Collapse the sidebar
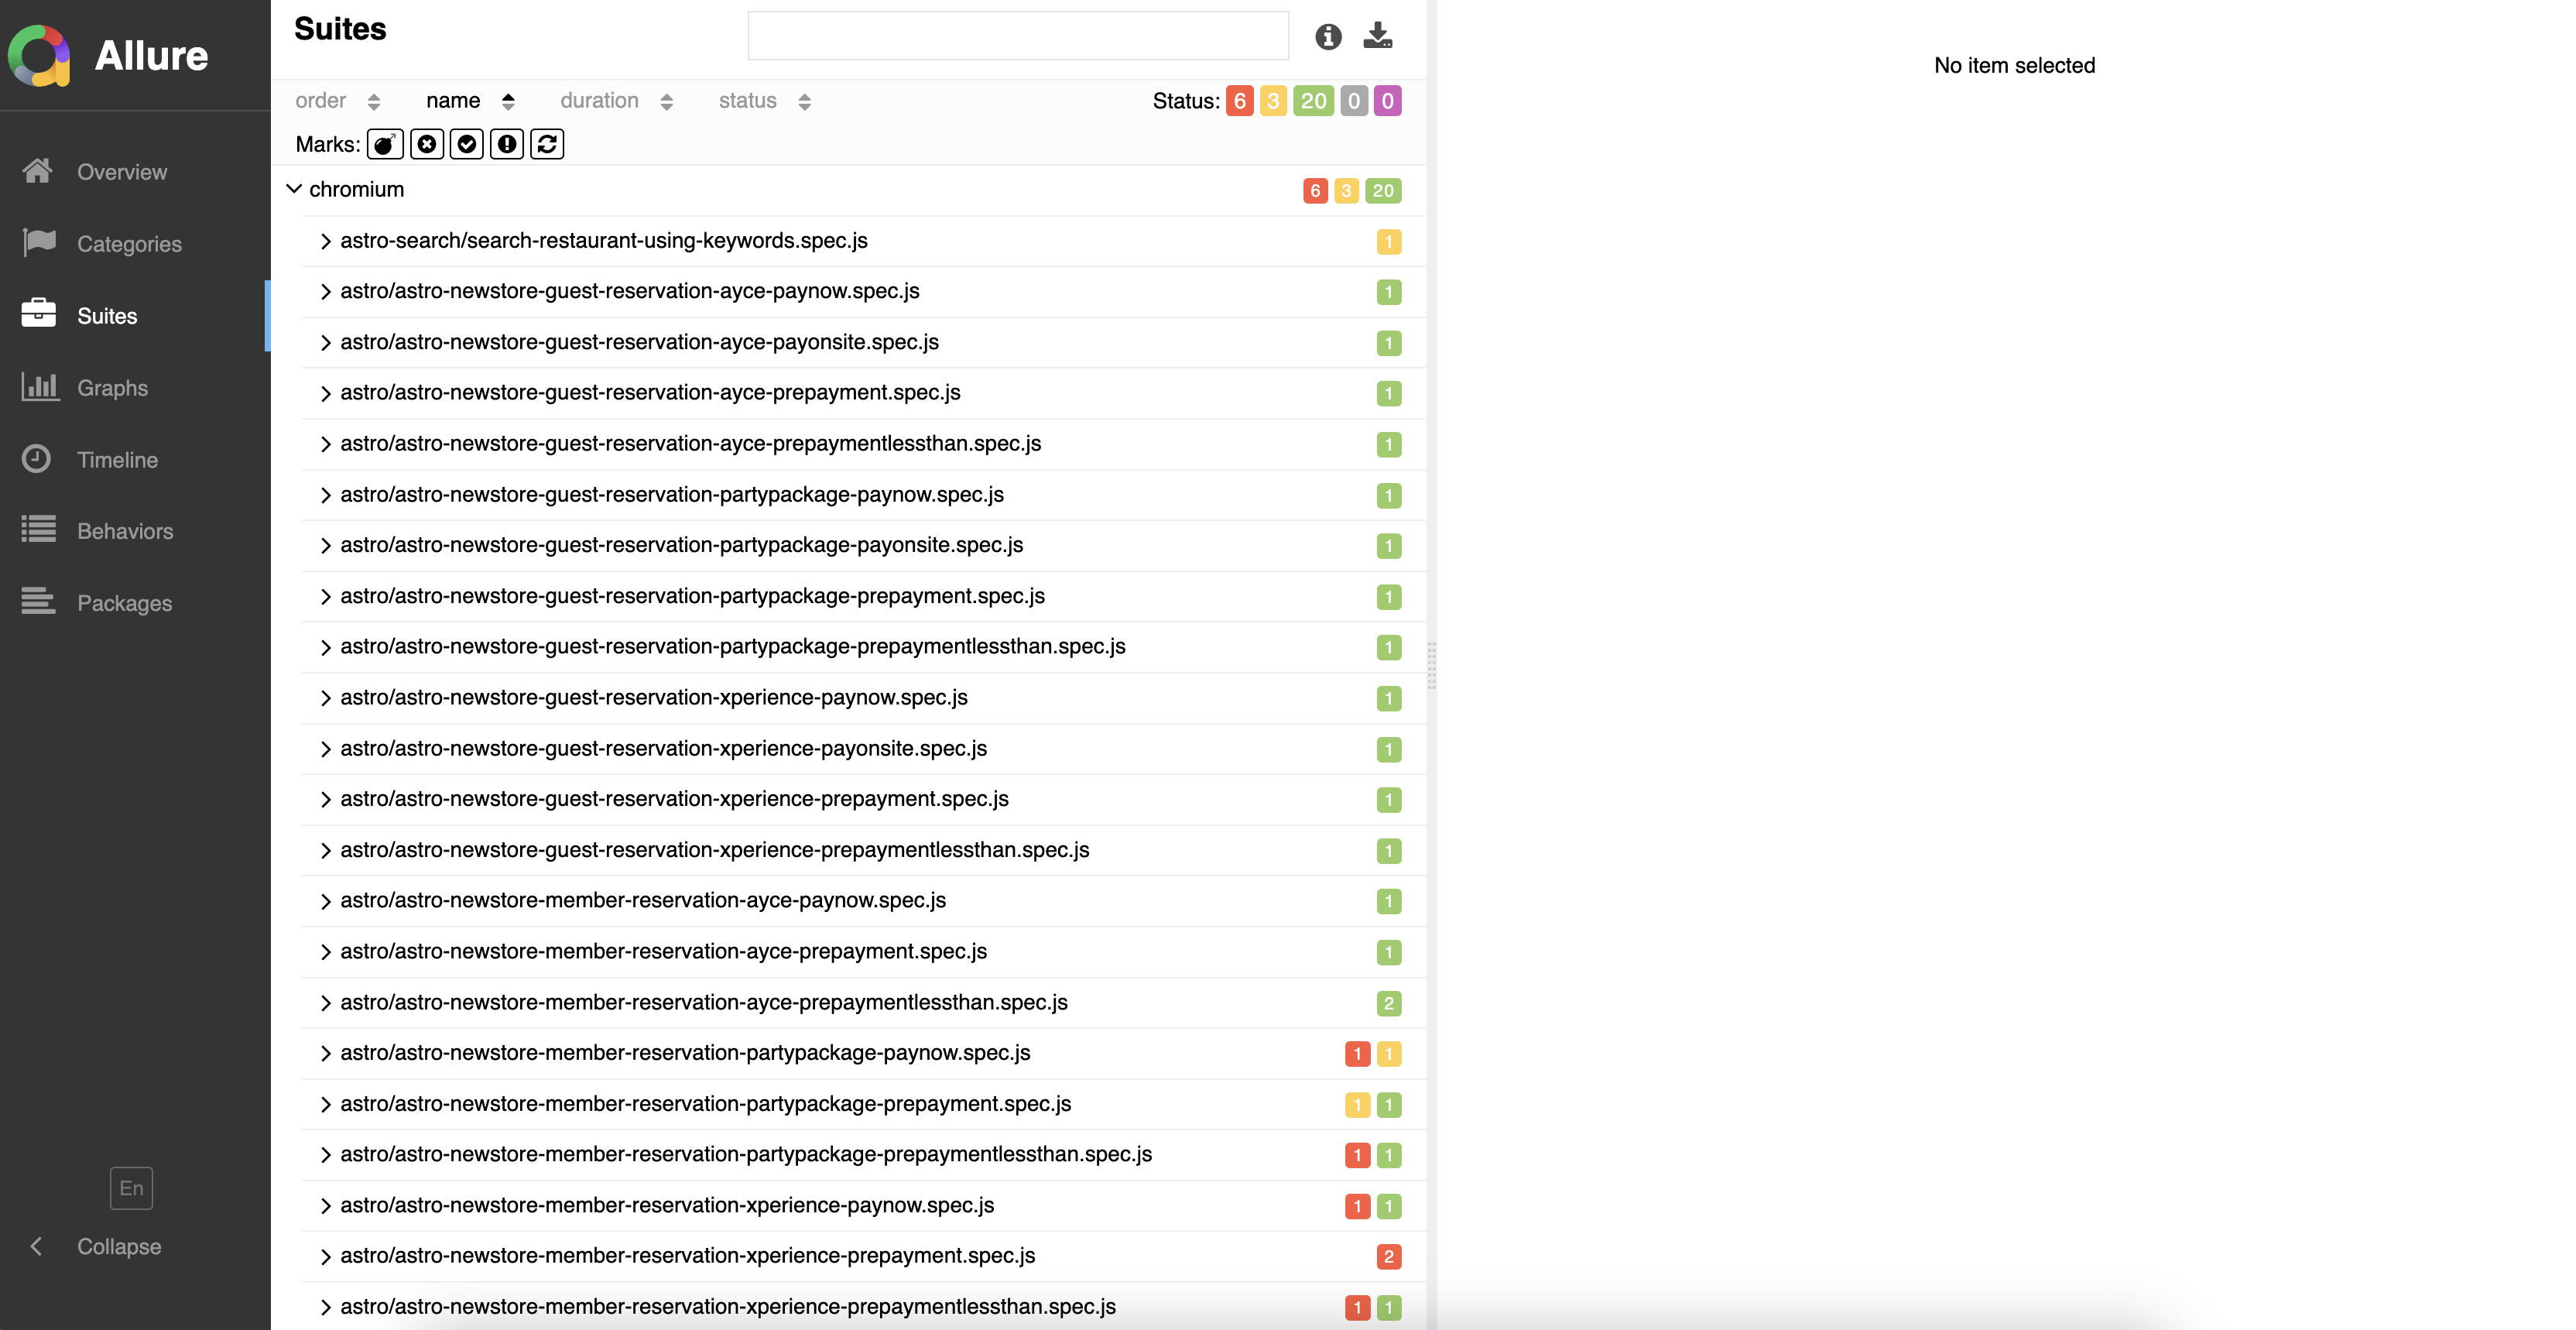The width and height of the screenshot is (2576, 1330). coord(118,1246)
